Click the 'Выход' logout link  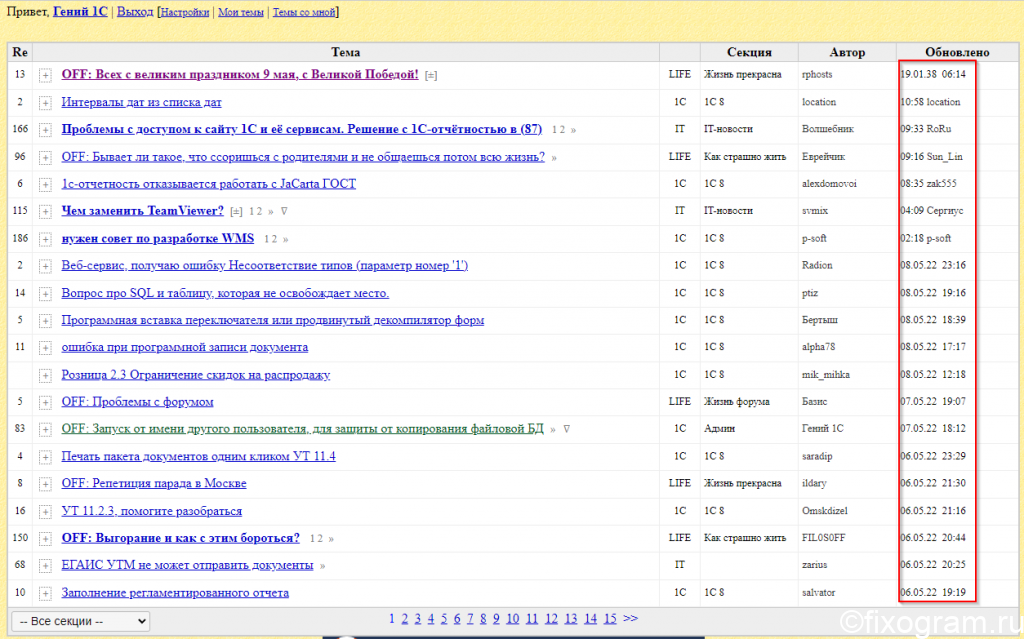135,12
